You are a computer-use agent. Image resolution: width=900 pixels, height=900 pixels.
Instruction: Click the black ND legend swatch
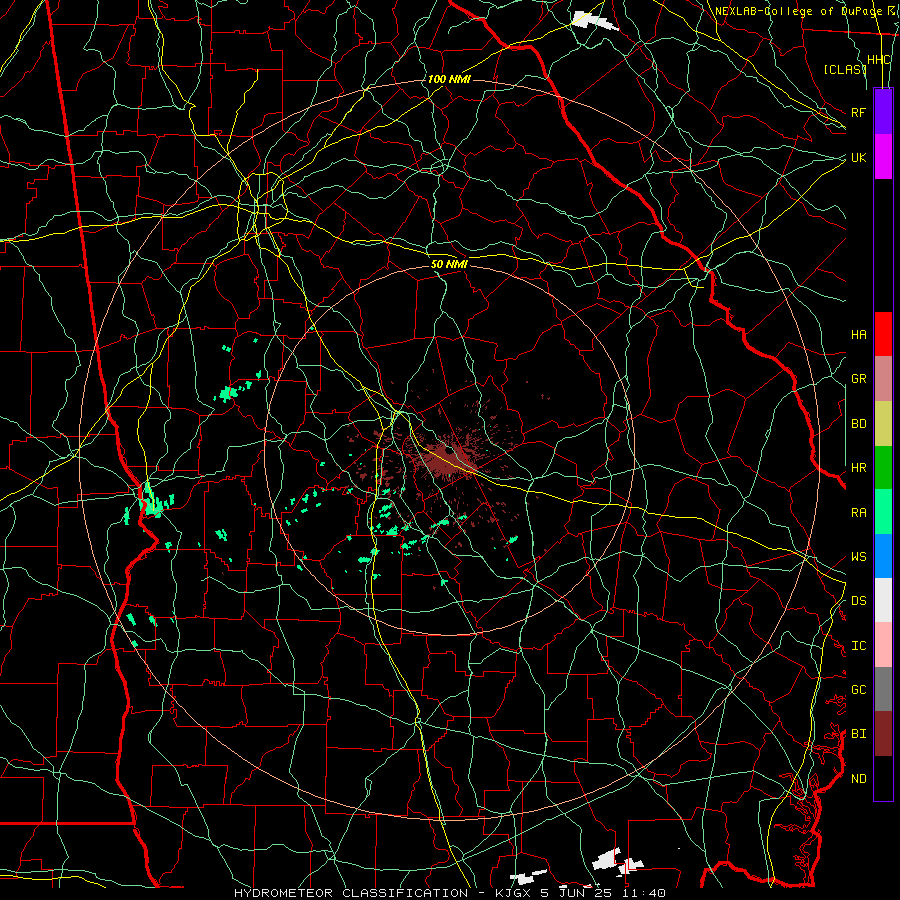[883, 778]
